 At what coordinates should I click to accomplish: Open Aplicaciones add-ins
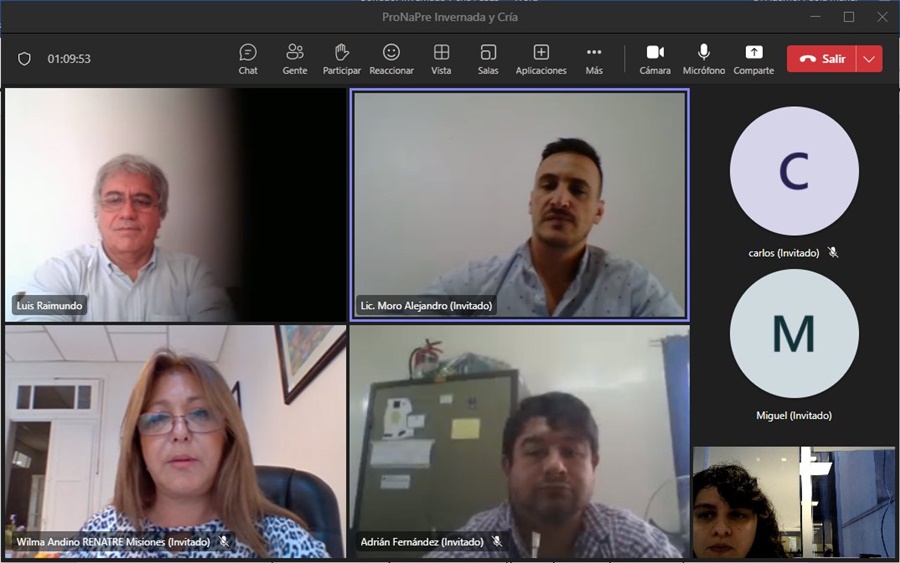click(x=541, y=58)
